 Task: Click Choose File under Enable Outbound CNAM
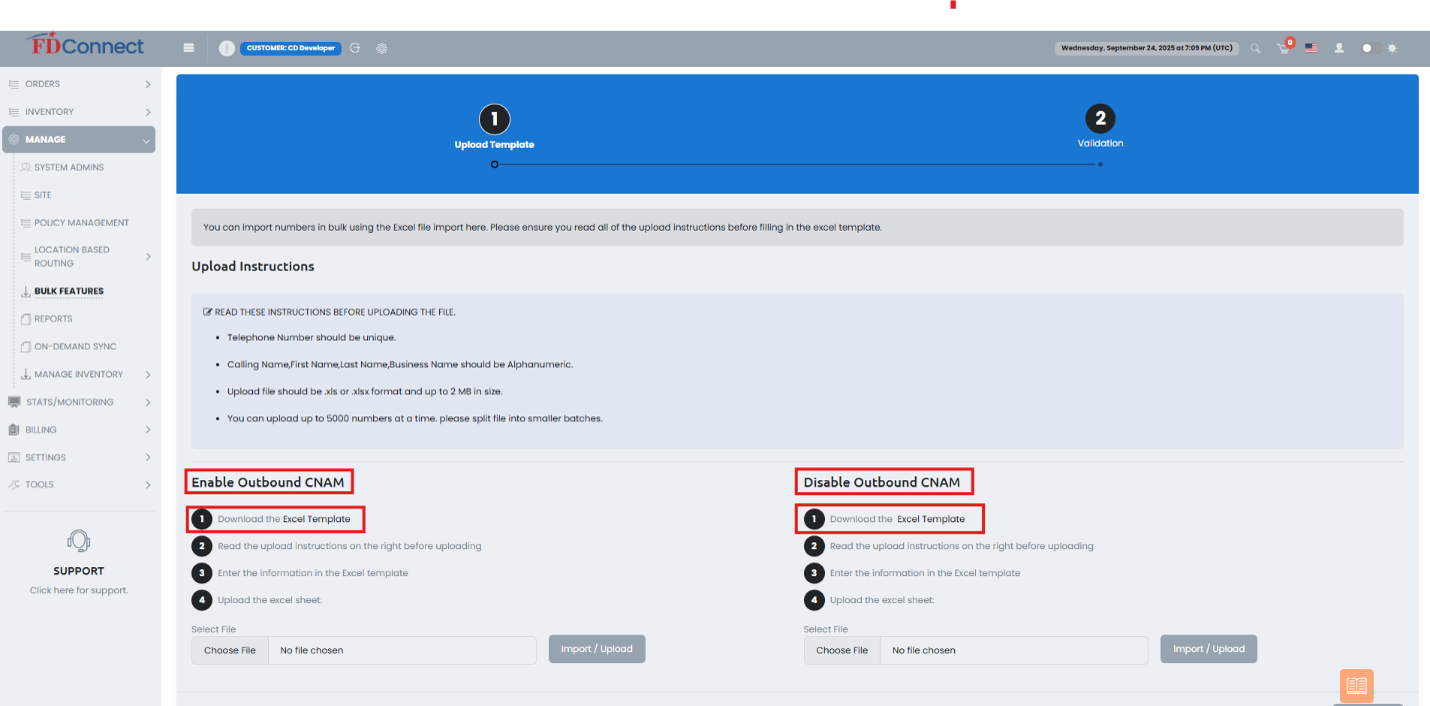[230, 650]
